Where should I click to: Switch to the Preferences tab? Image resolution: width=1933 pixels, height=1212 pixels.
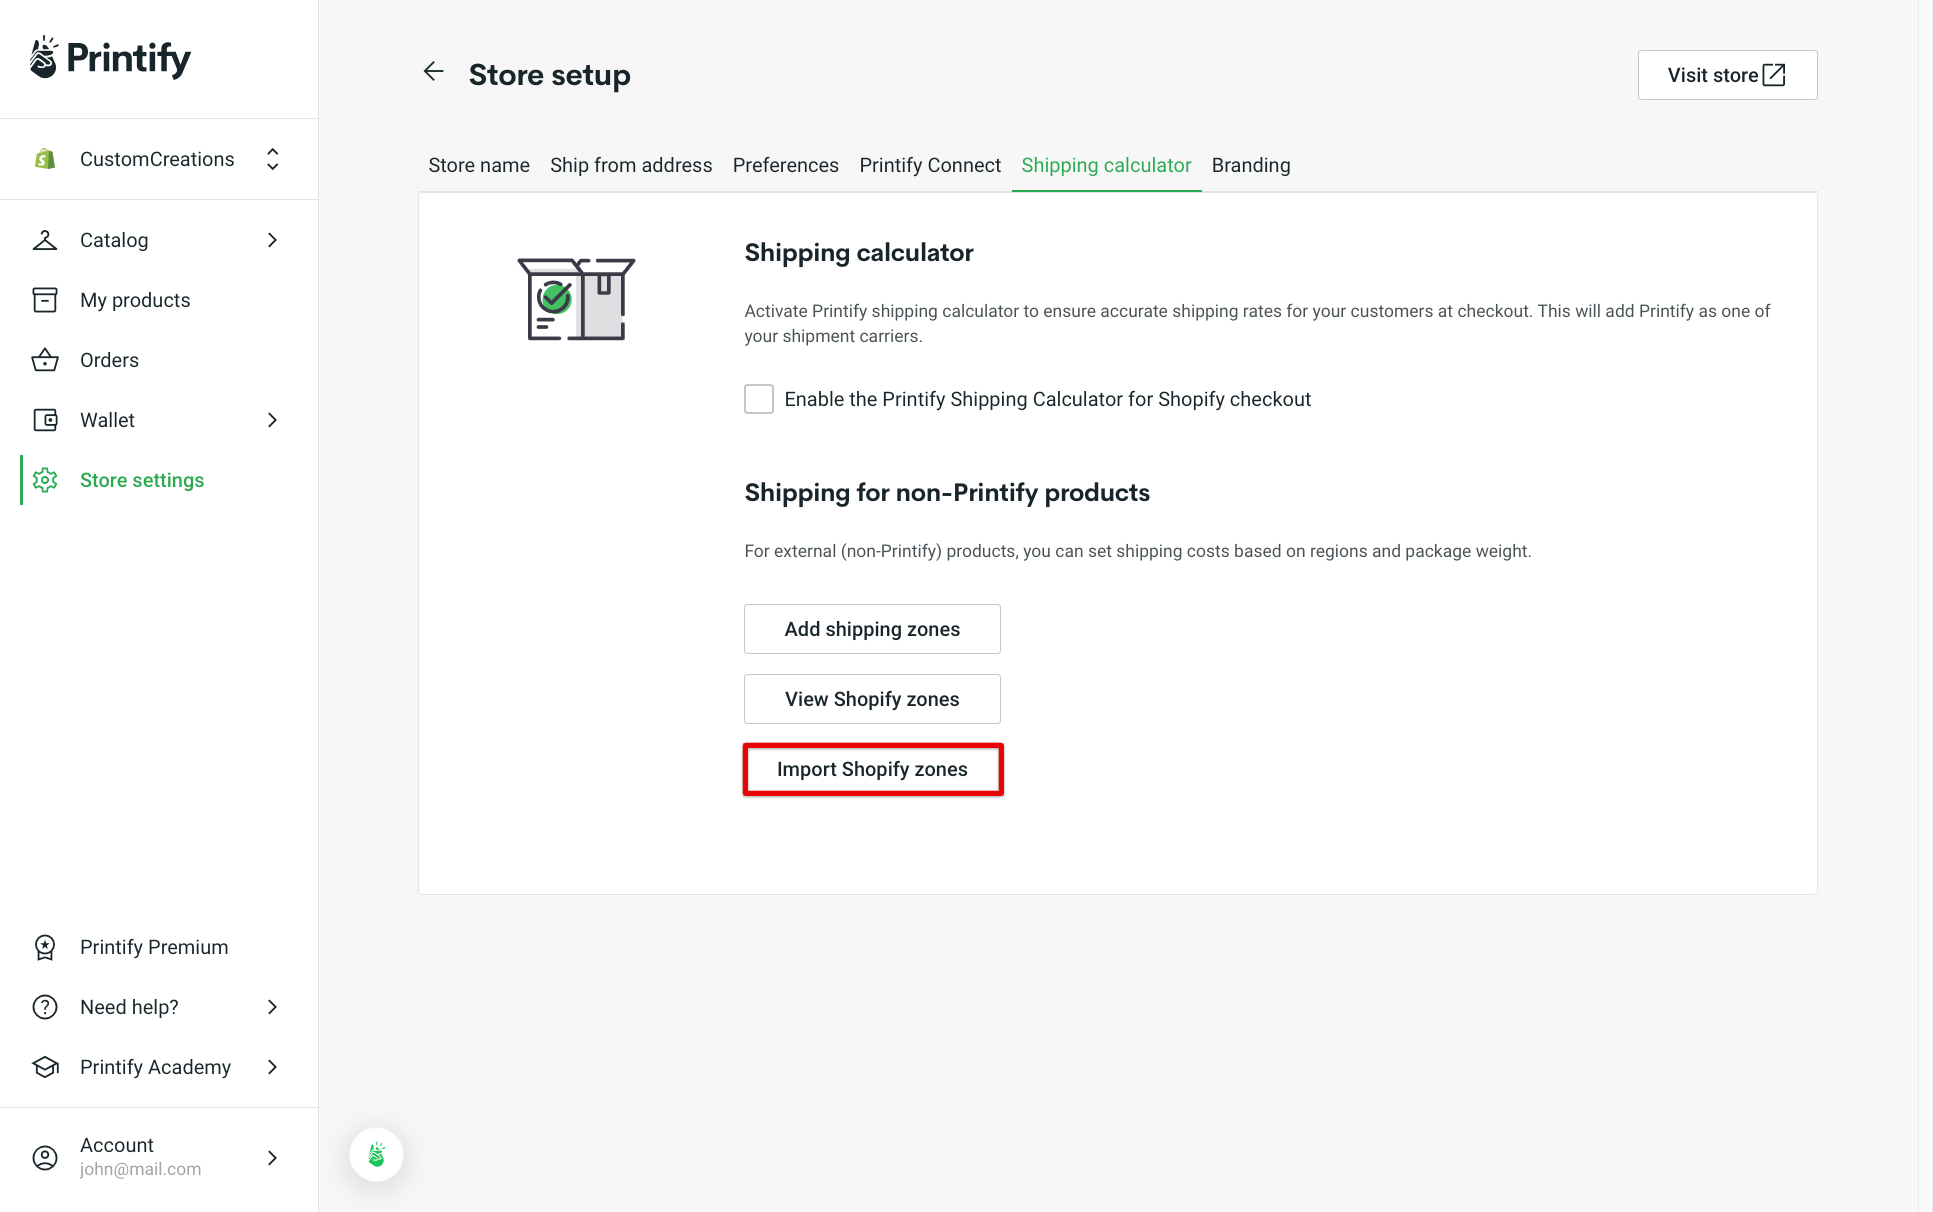(786, 165)
